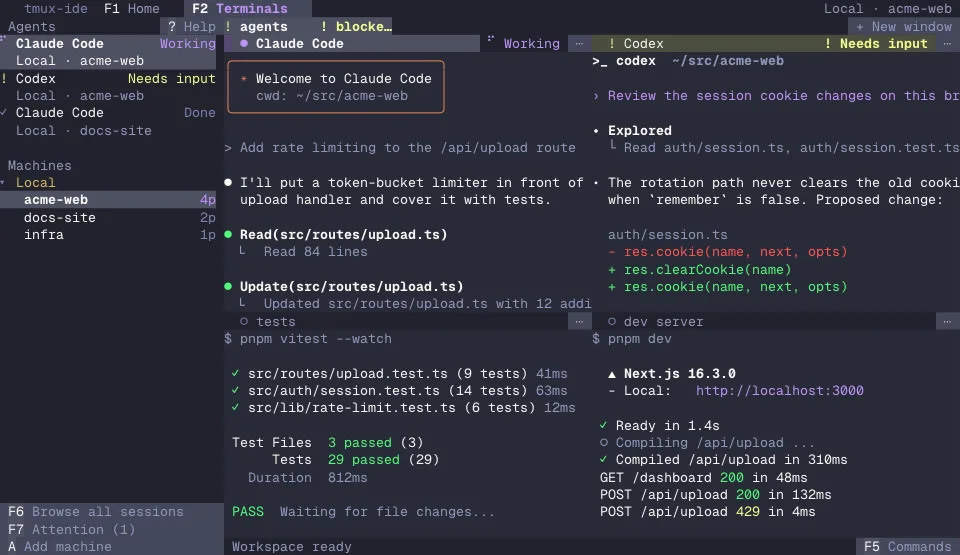Open the Help button in Agents panel

[192, 26]
